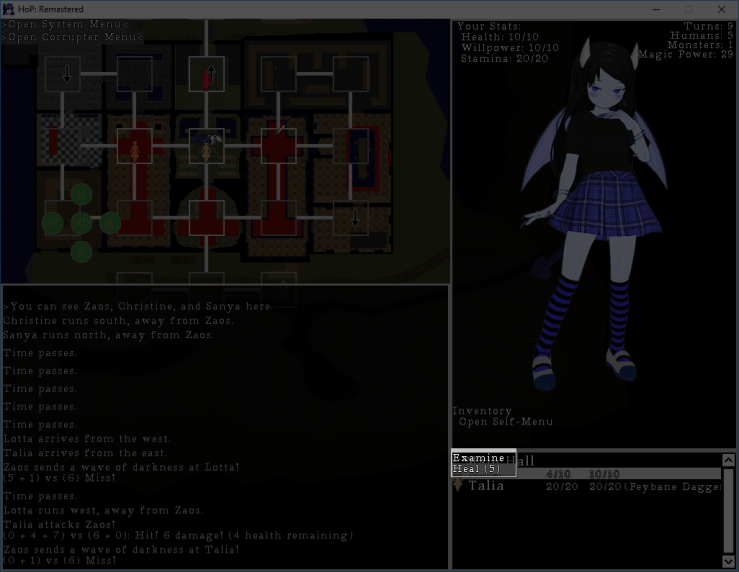Select the orange figure on the map

[x=134, y=152]
